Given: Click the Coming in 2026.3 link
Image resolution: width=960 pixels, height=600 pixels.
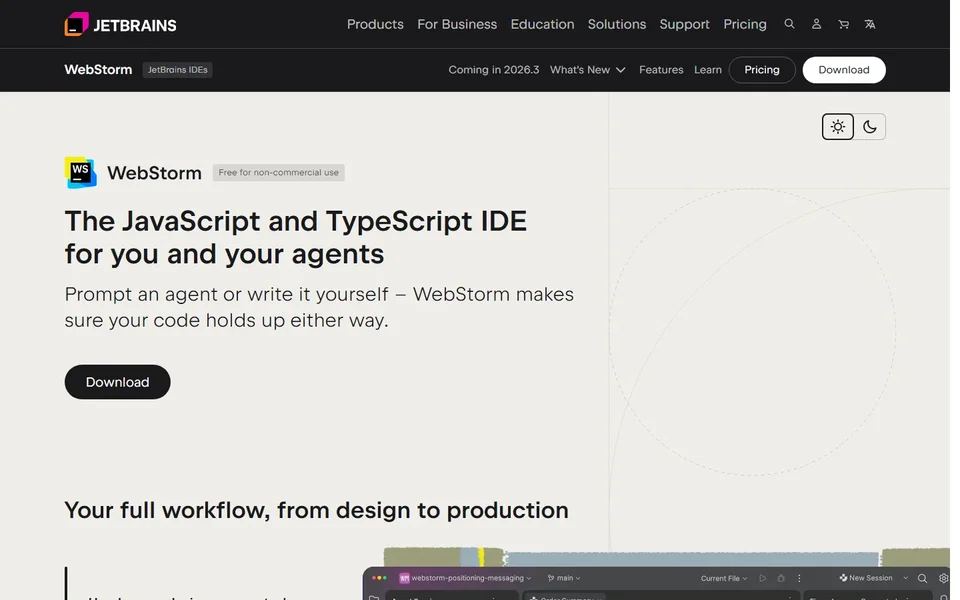Looking at the screenshot, I should click(x=493, y=70).
